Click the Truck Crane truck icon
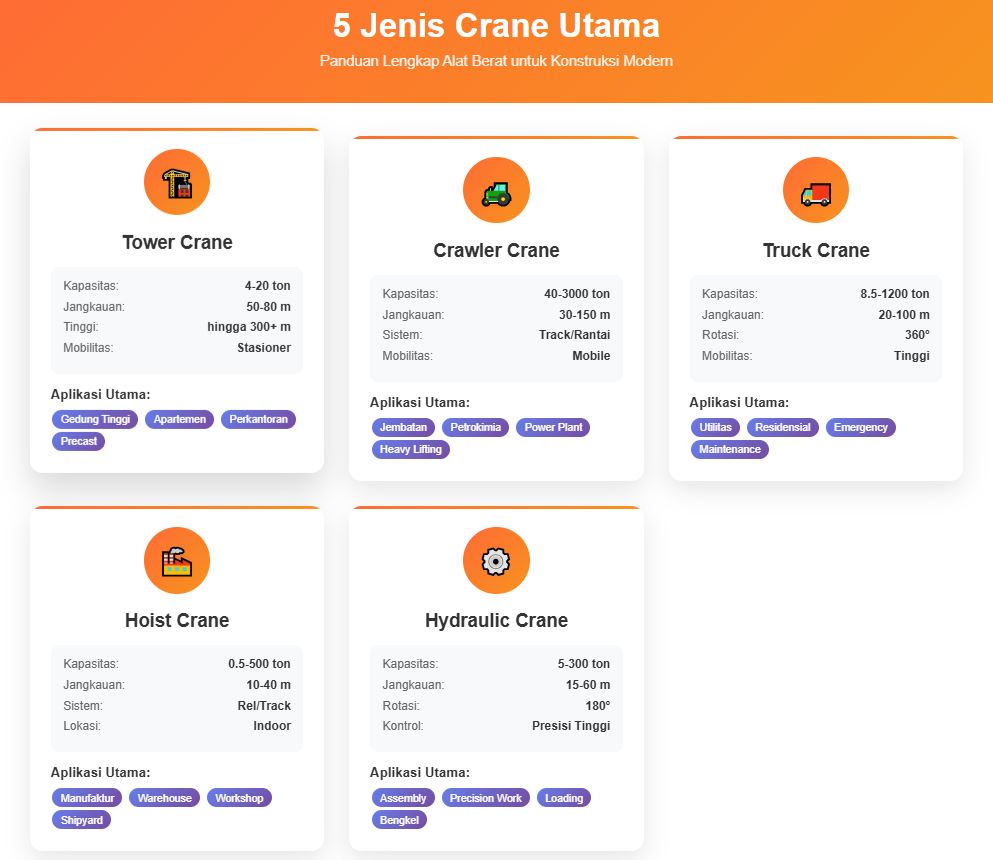Viewport: 993px width, 860px height. (x=815, y=190)
